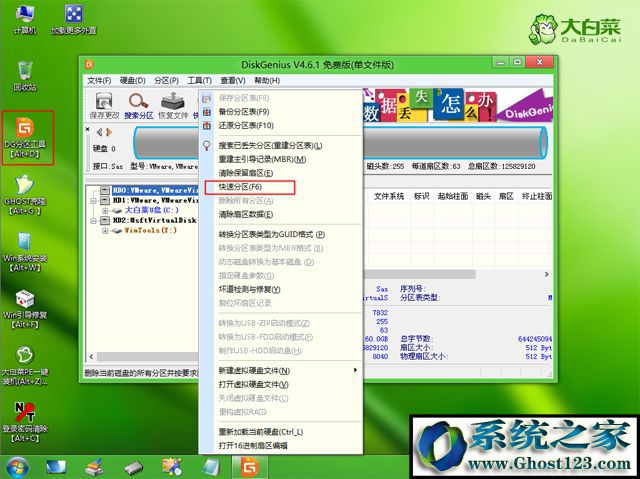The height and width of the screenshot is (479, 640).
Task: Choose 打开16进制扇区编辑 entry
Action: (x=281, y=446)
